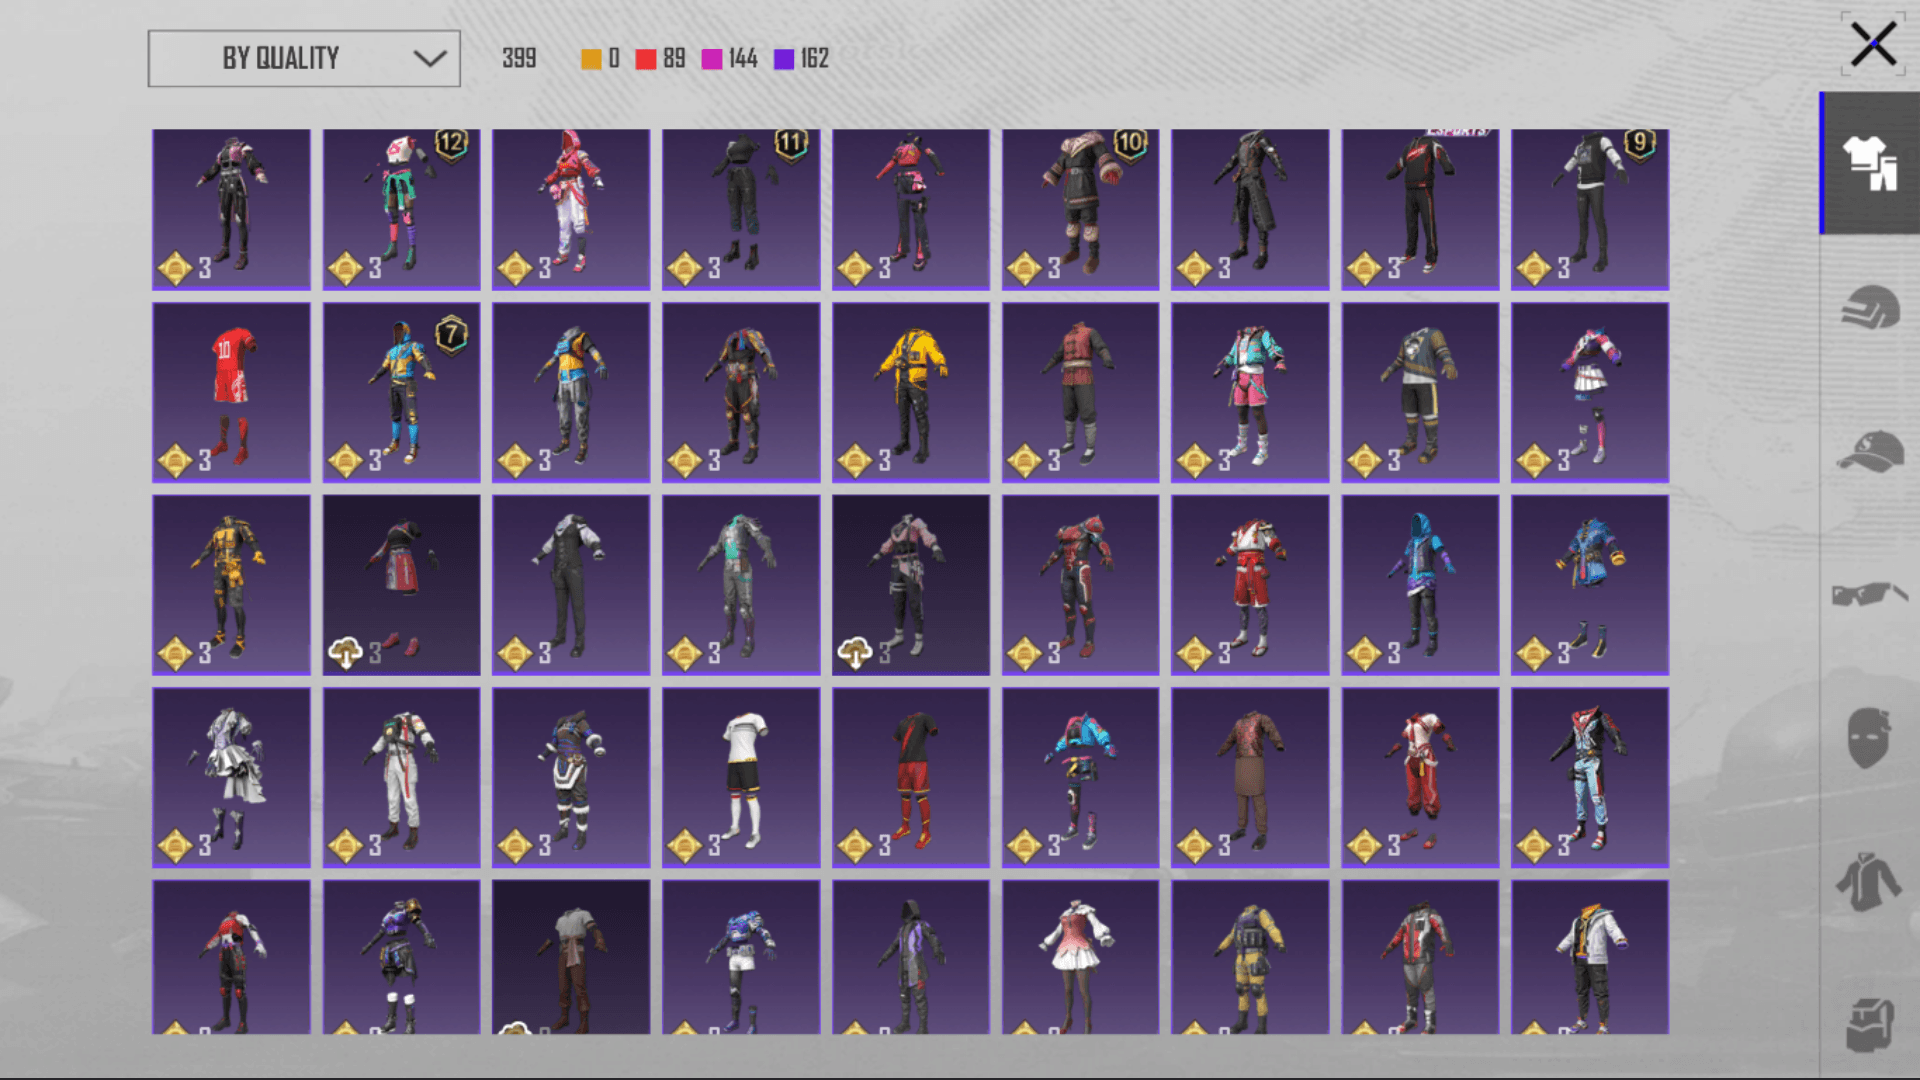This screenshot has height=1080, width=1920.
Task: Close the inventory with the X button
Action: [1873, 44]
